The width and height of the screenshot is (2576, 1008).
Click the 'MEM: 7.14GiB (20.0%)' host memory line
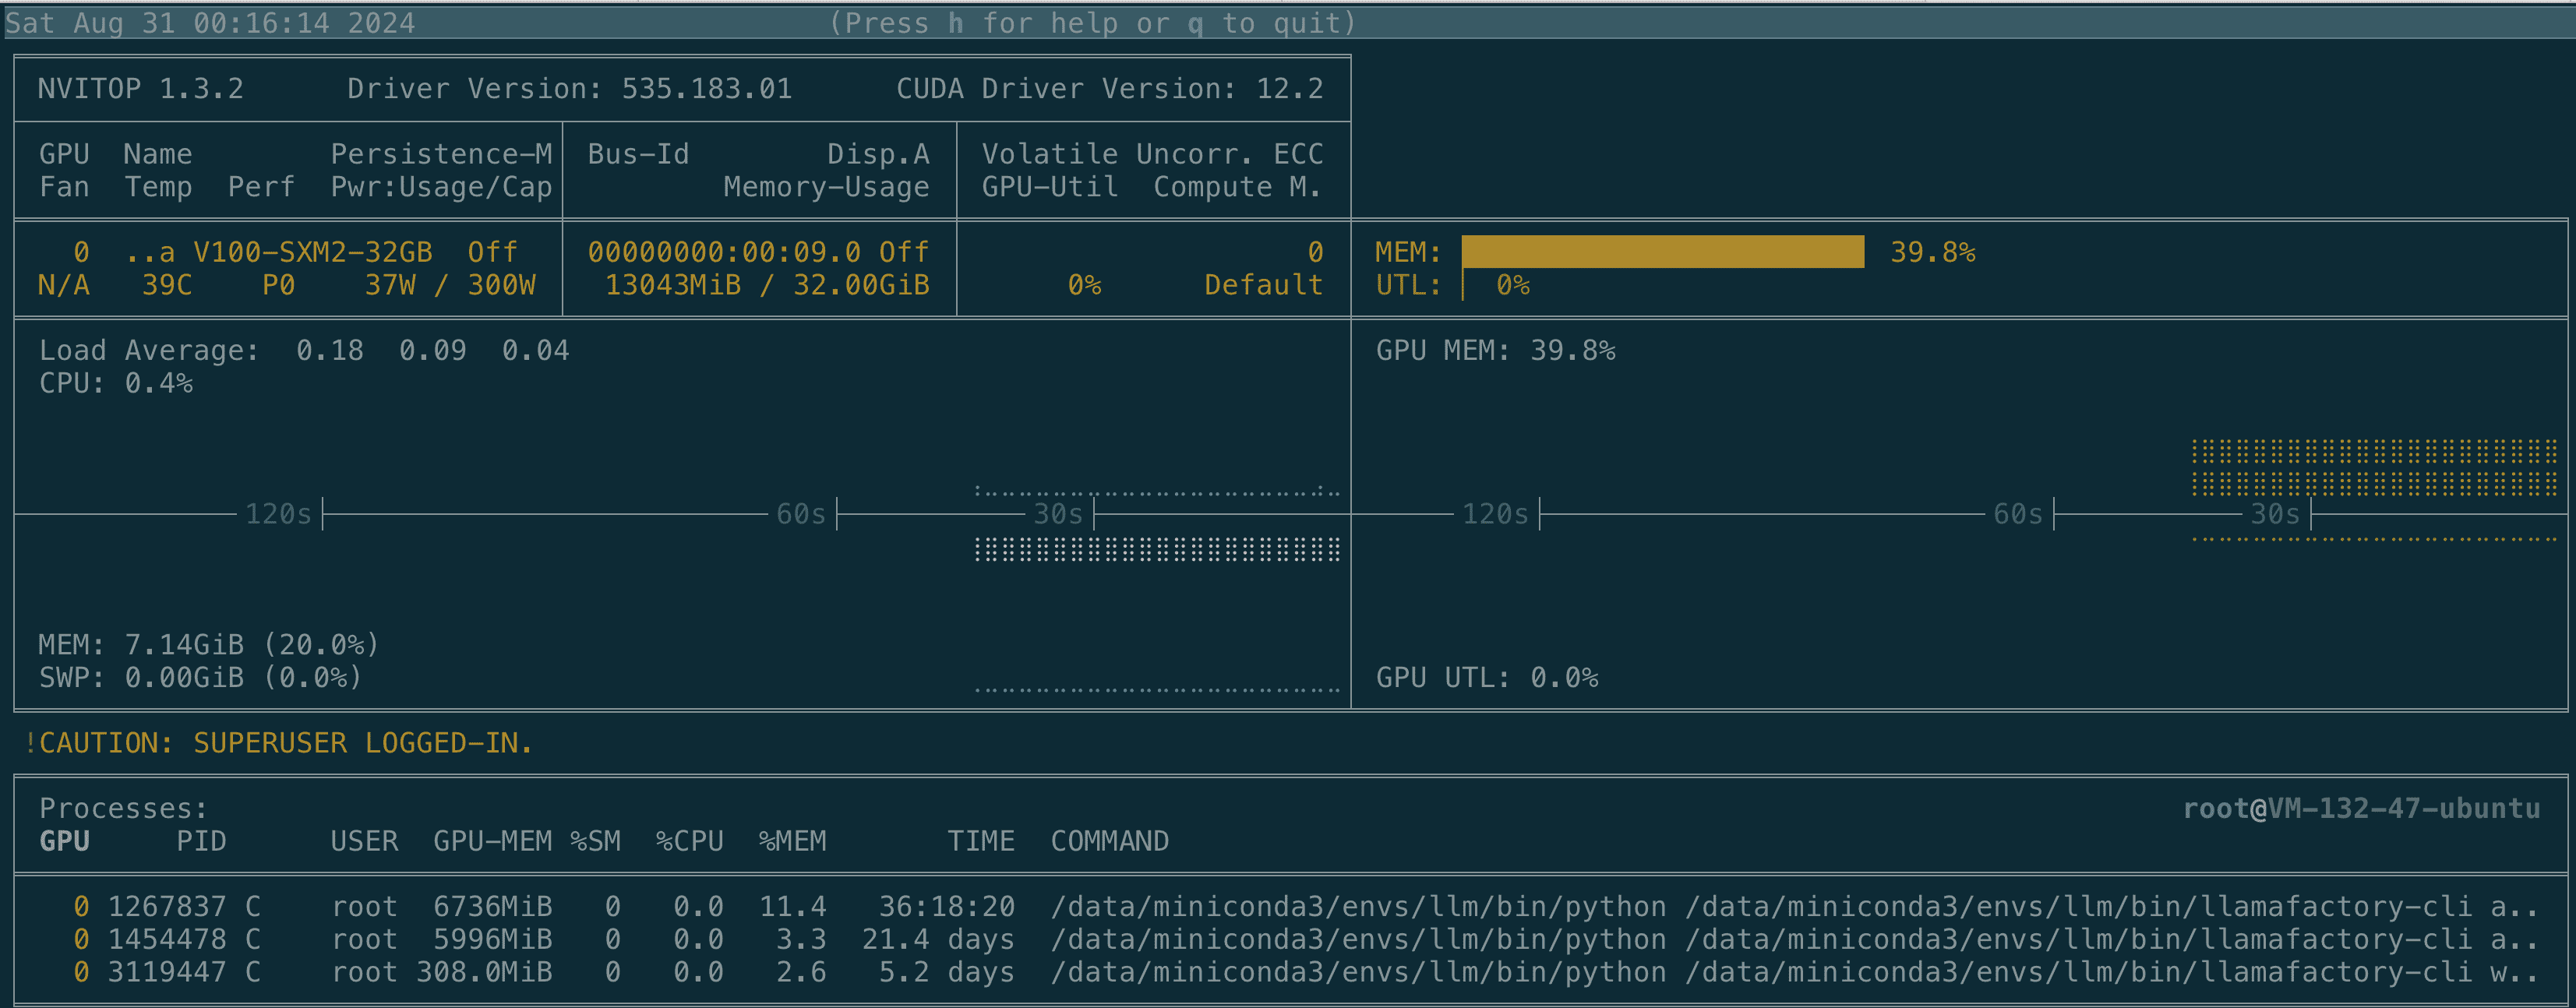pyautogui.click(x=209, y=644)
